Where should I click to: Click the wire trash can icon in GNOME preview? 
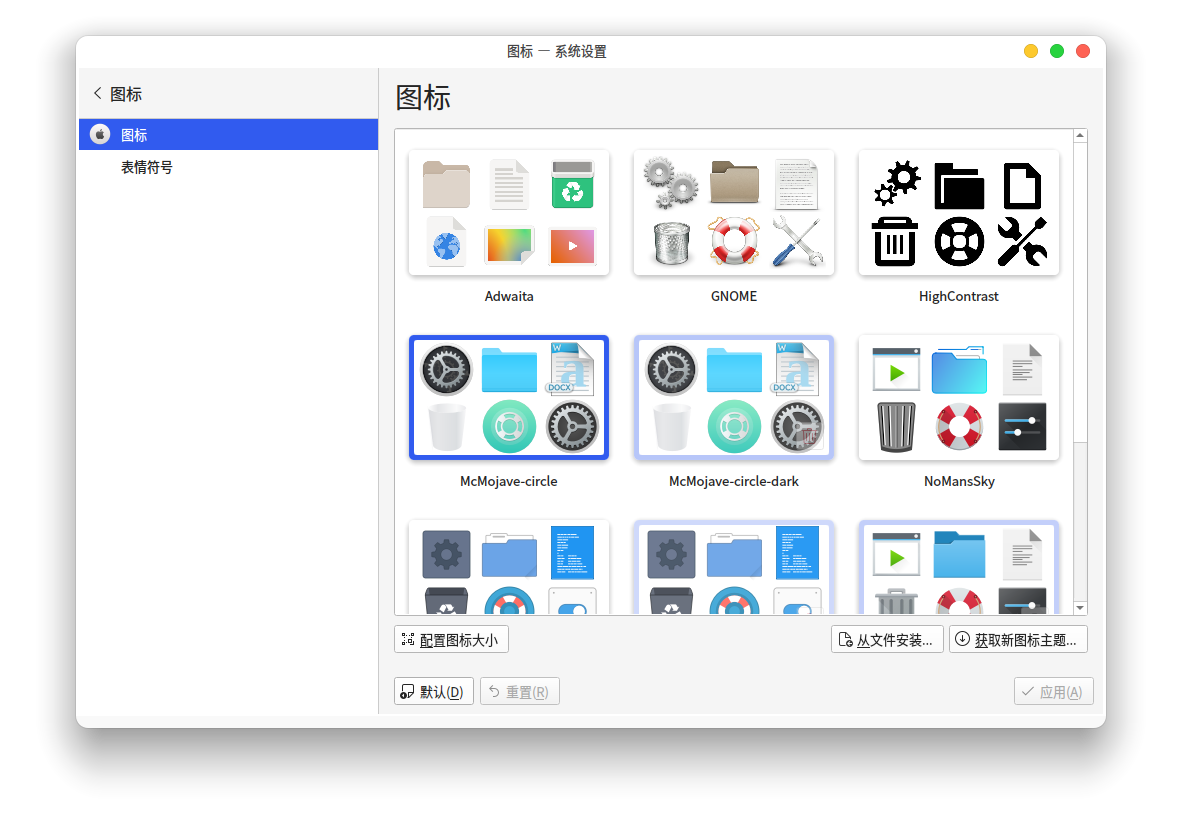[x=671, y=243]
